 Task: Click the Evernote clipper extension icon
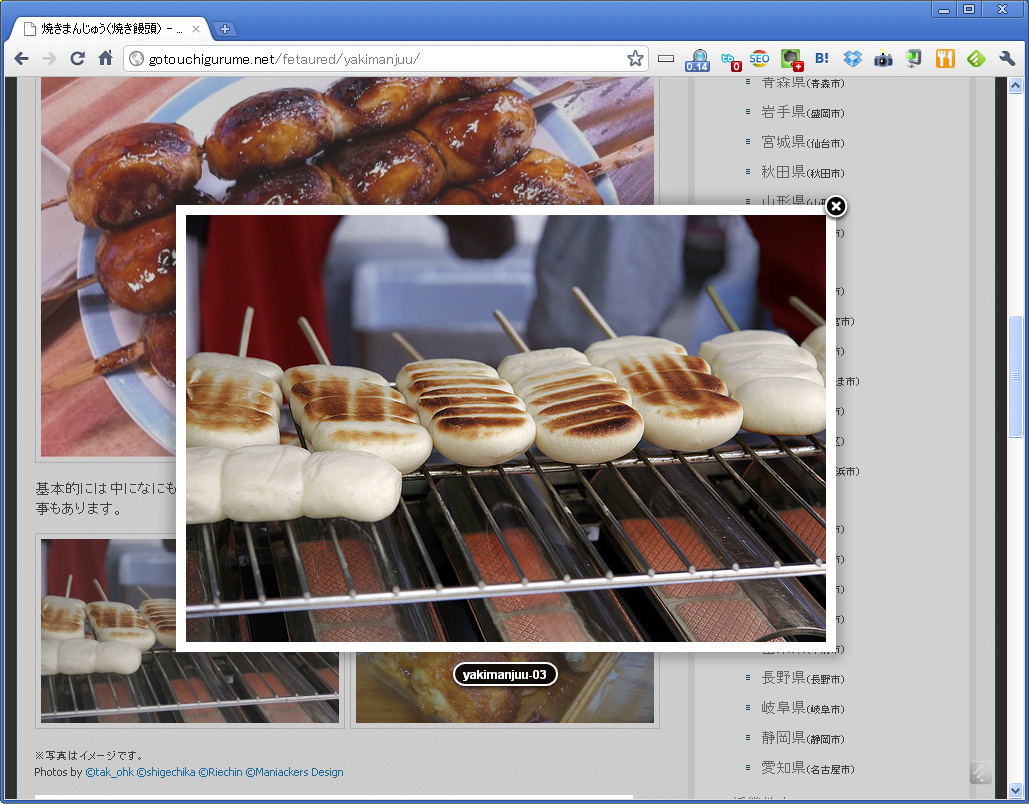click(x=913, y=59)
